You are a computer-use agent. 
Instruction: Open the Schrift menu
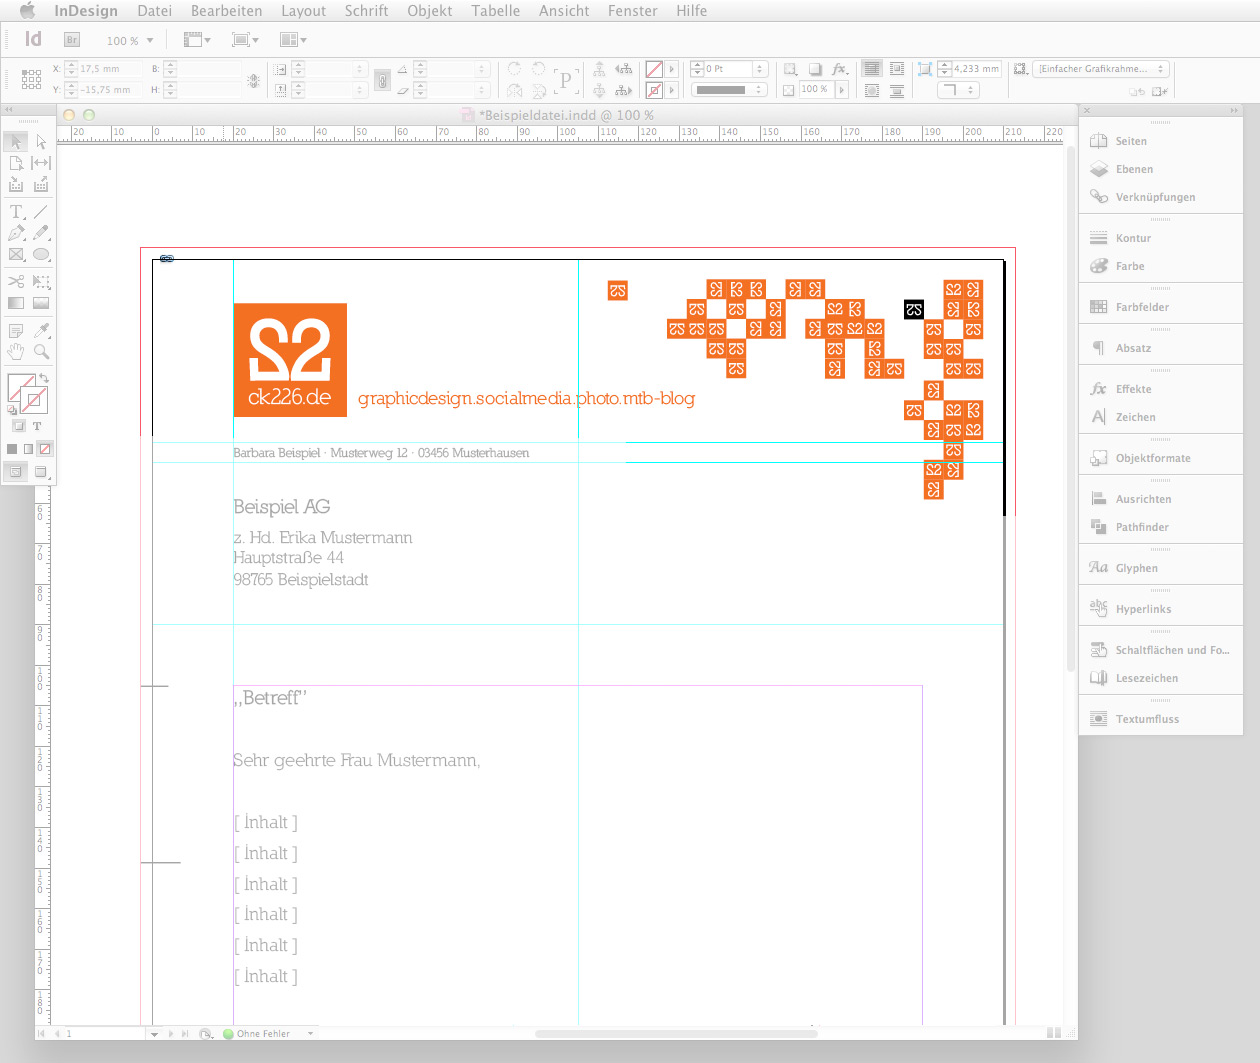pos(366,11)
